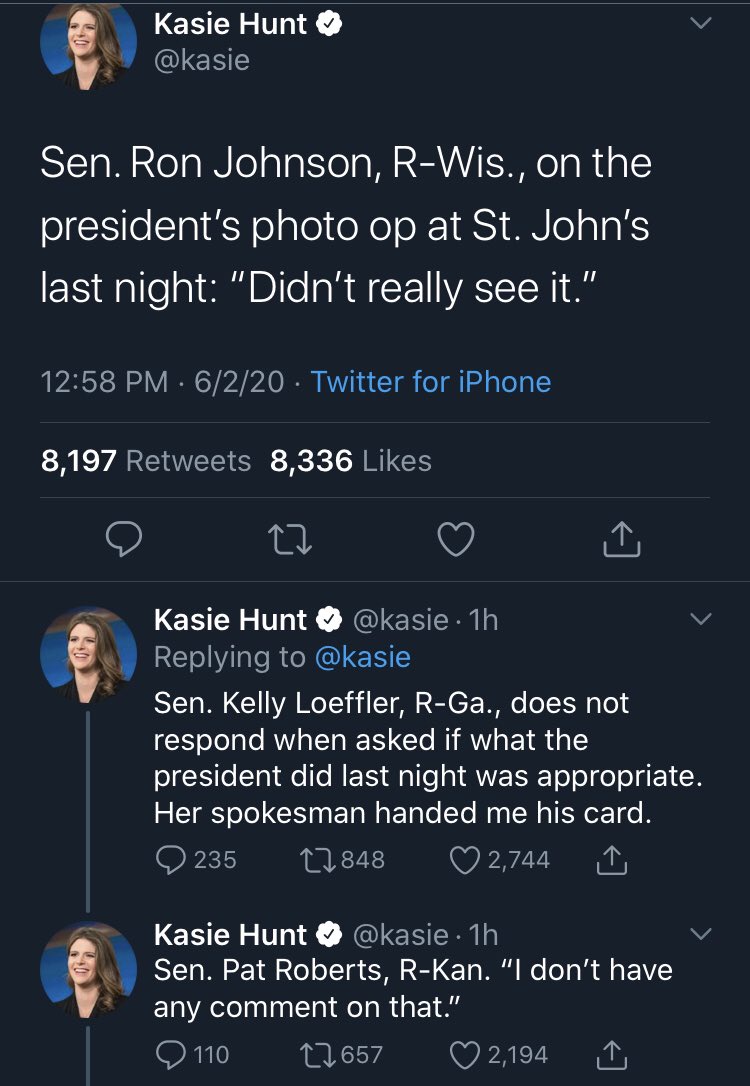Expand options for the Pat Roberts reply
750x1086 pixels.
702,934
